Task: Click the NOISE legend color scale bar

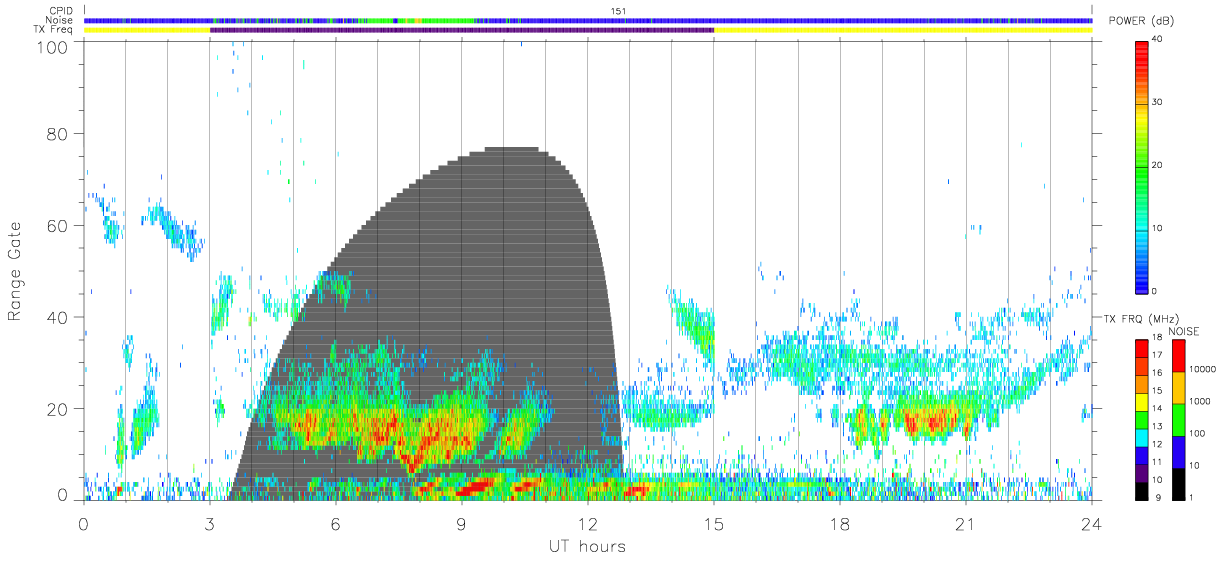Action: tap(1178, 418)
